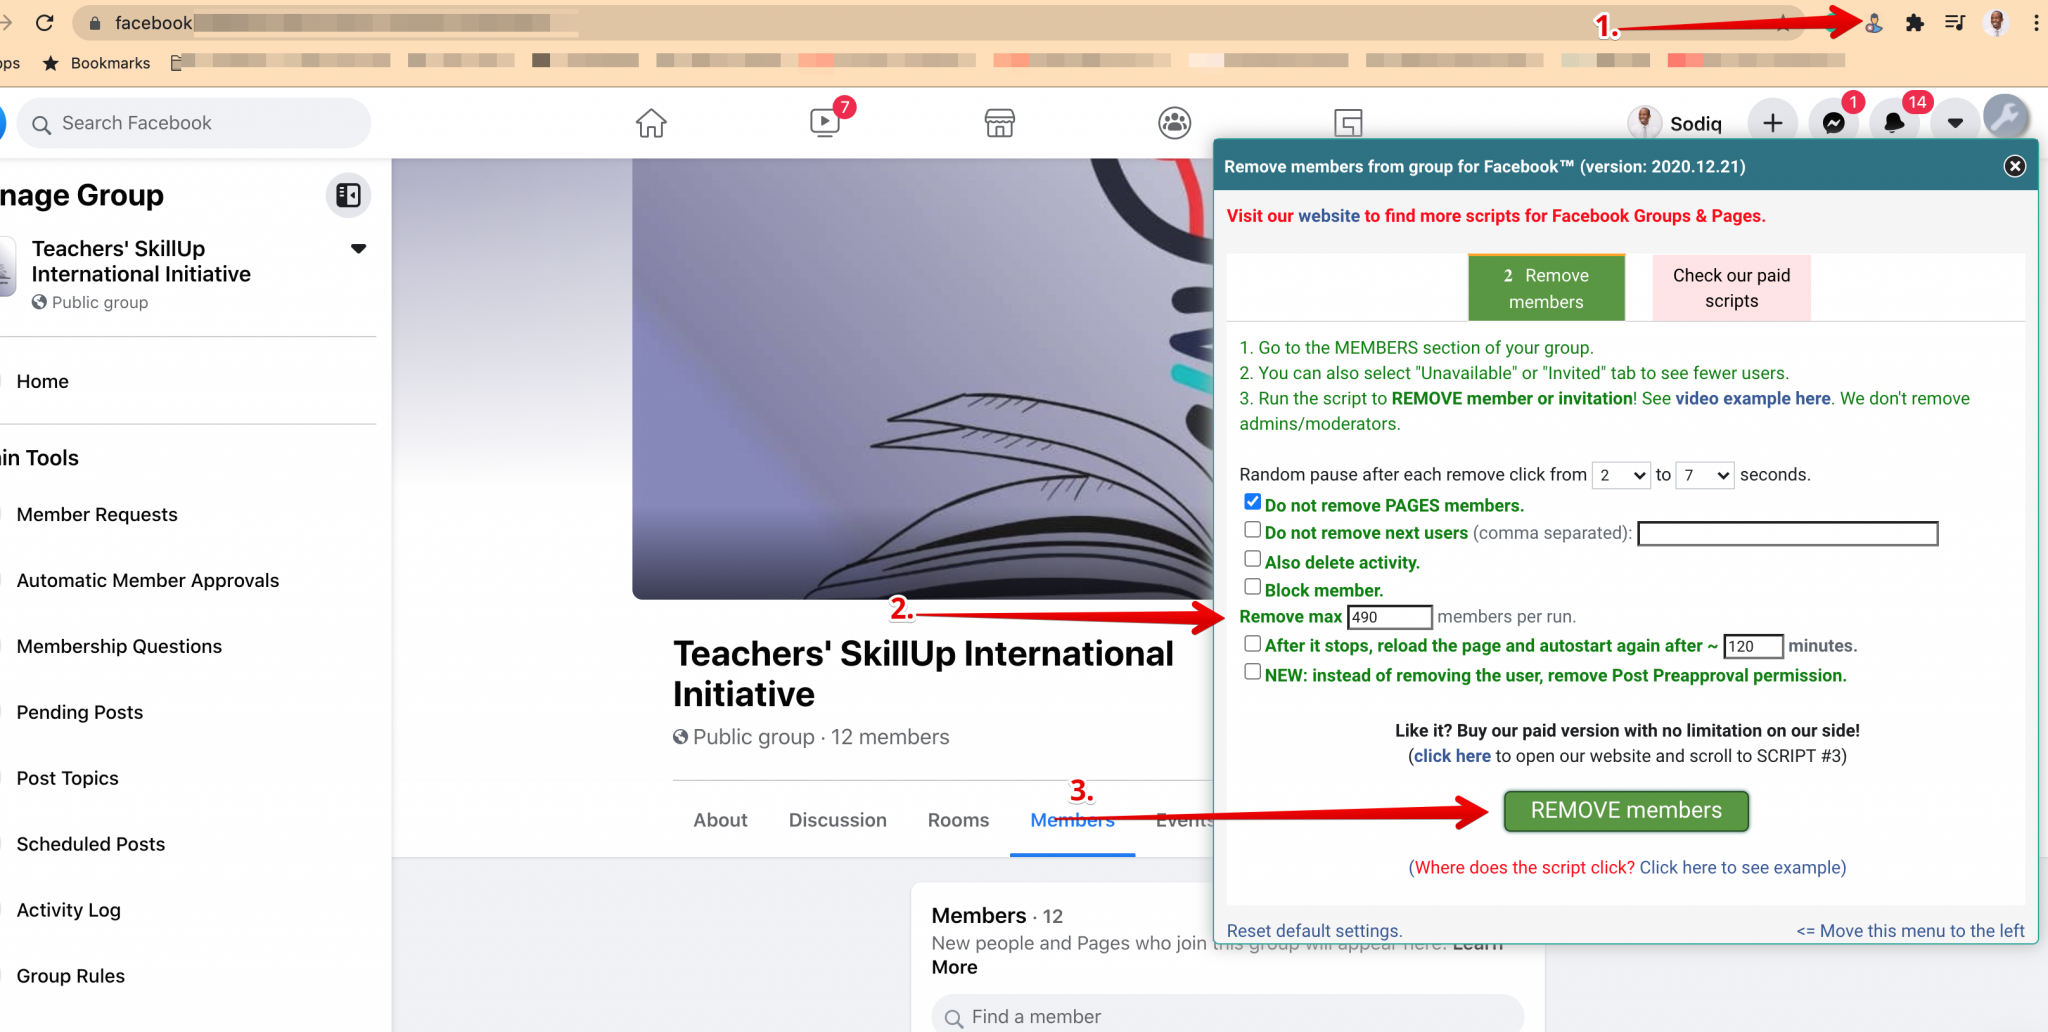This screenshot has height=1032, width=2048.
Task: Open the Watch videos icon
Action: 823,122
